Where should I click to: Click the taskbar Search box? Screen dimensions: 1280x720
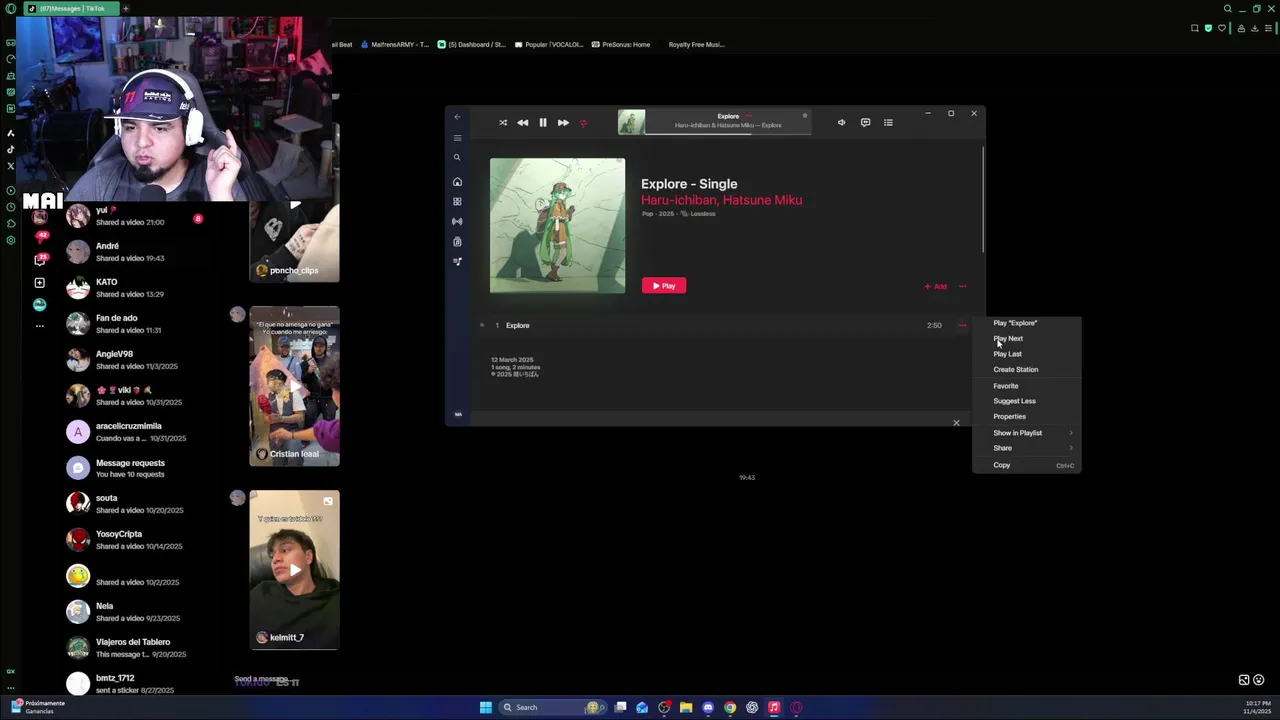[551, 707]
